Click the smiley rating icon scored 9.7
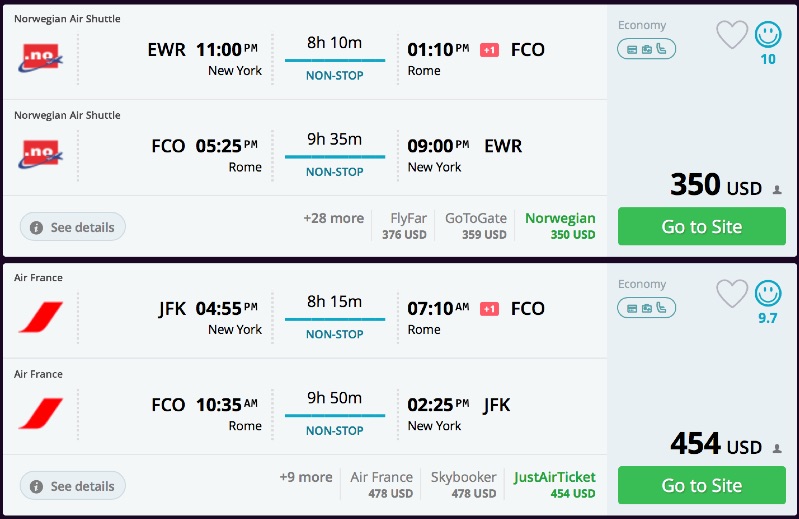The width and height of the screenshot is (799, 519). [768, 293]
